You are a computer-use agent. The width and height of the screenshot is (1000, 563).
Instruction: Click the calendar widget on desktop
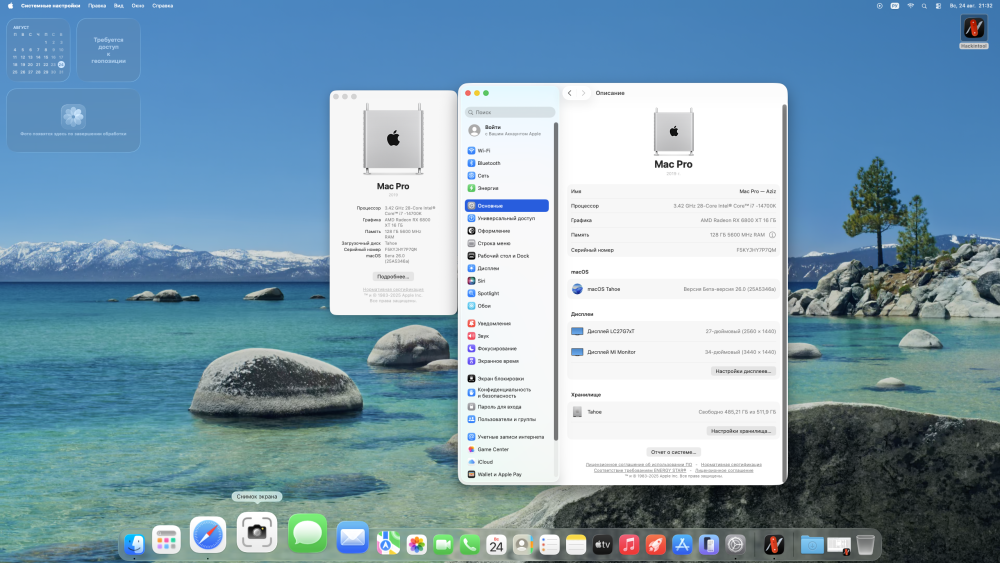tap(38, 50)
